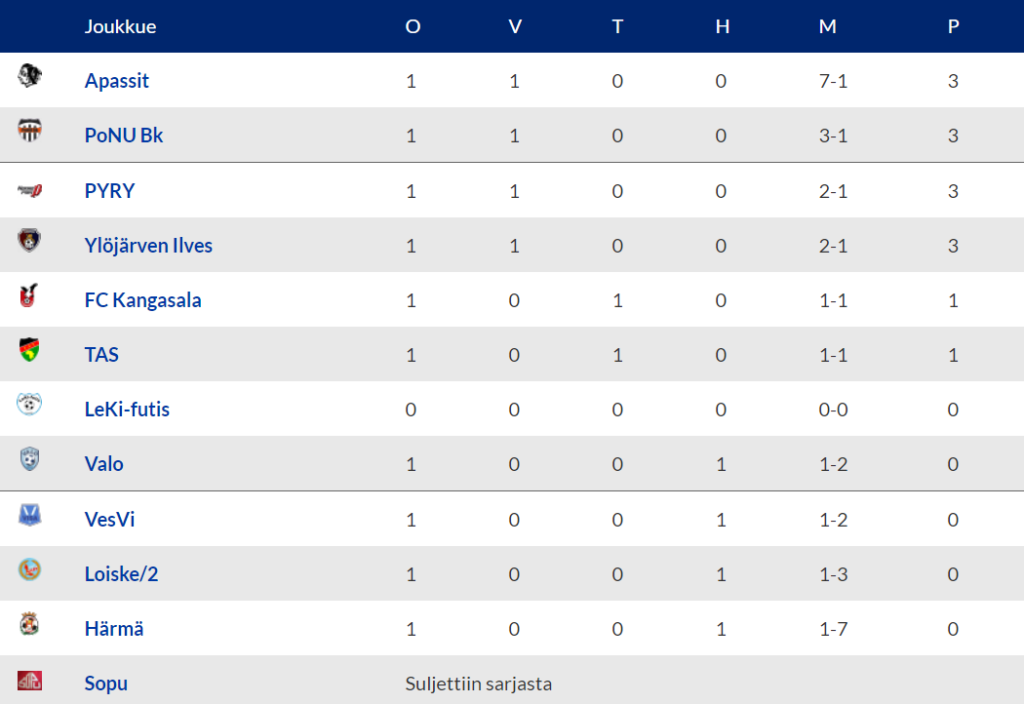Viewport: 1024px width, 704px height.
Task: Follow the Ylöjärven Ilves link
Action: point(148,246)
